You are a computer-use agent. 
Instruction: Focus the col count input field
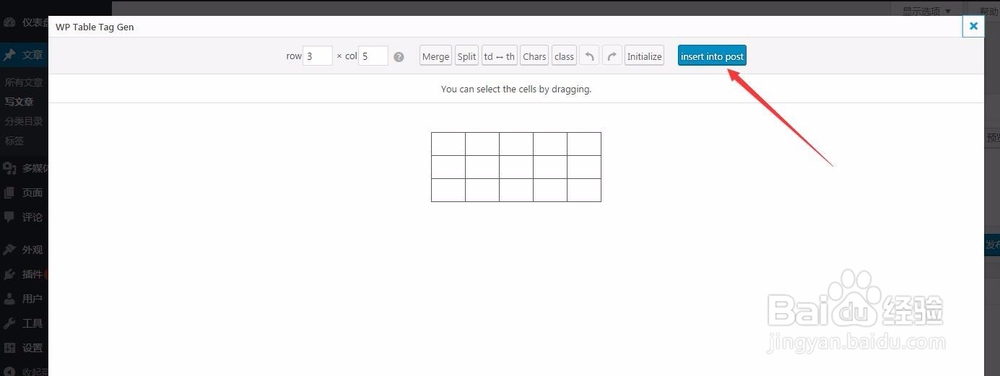point(373,56)
